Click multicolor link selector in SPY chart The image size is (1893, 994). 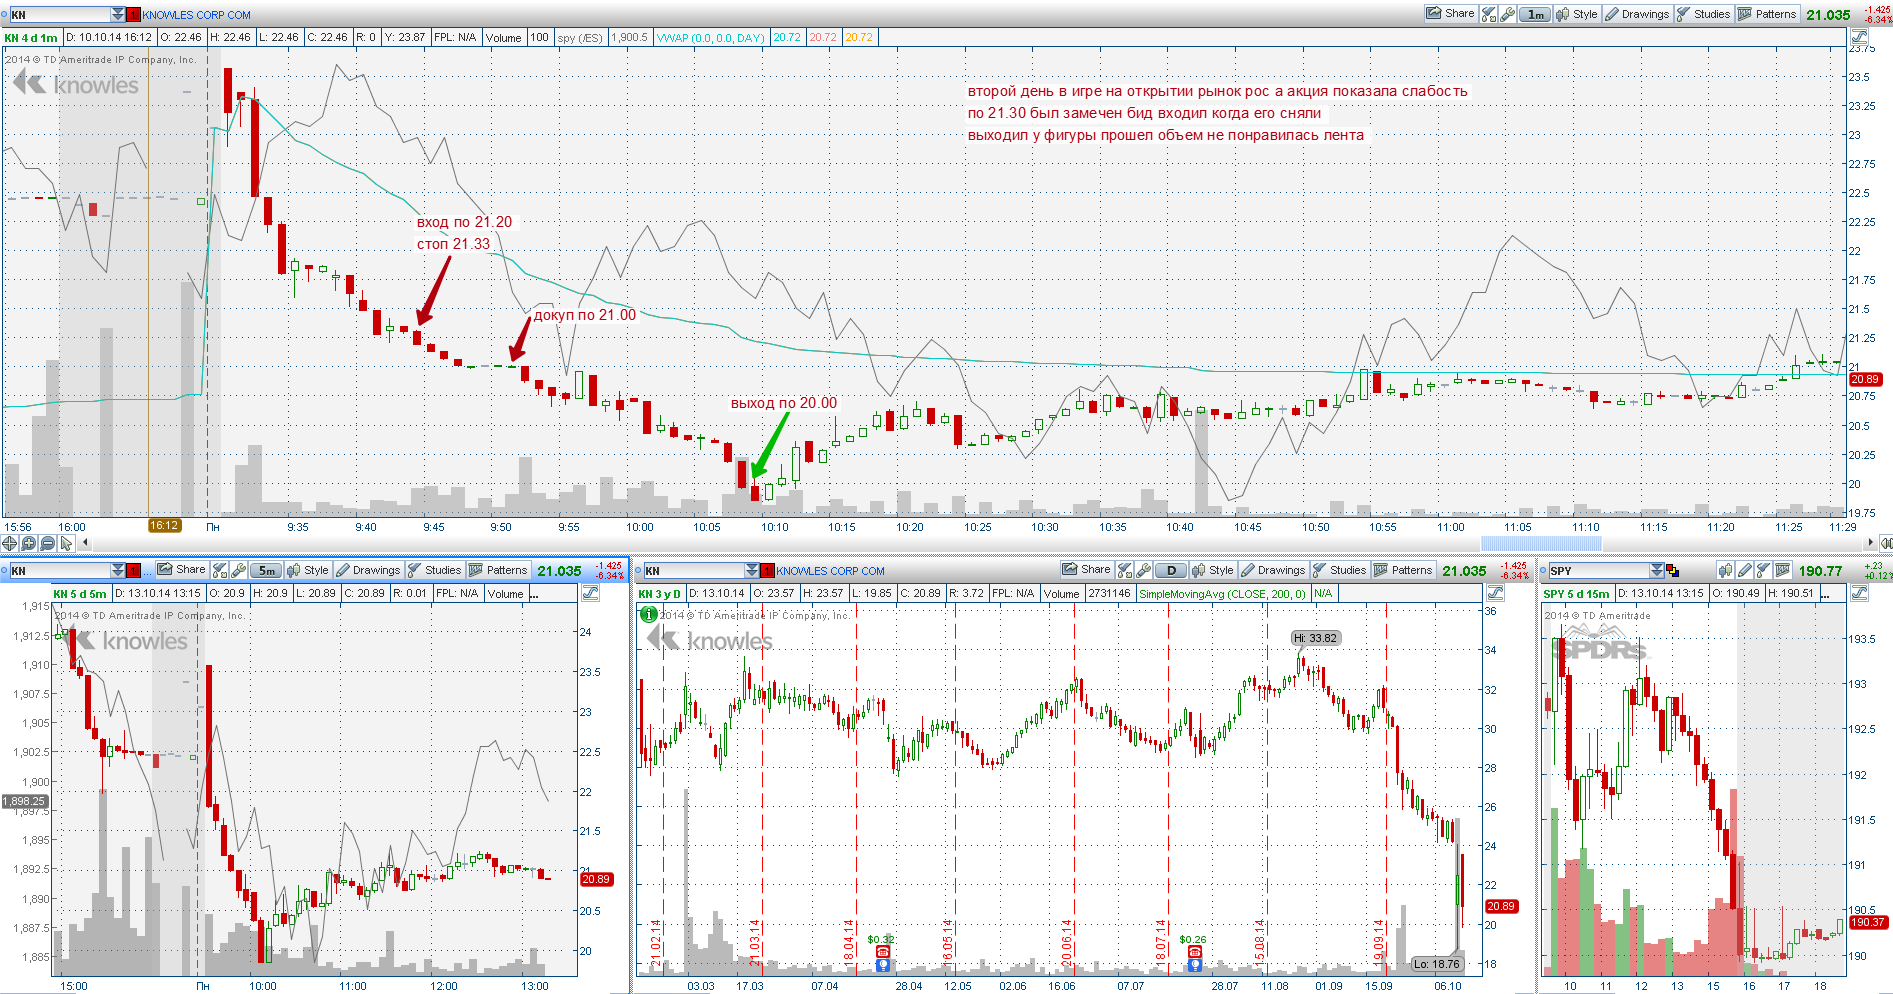[x=1673, y=570]
